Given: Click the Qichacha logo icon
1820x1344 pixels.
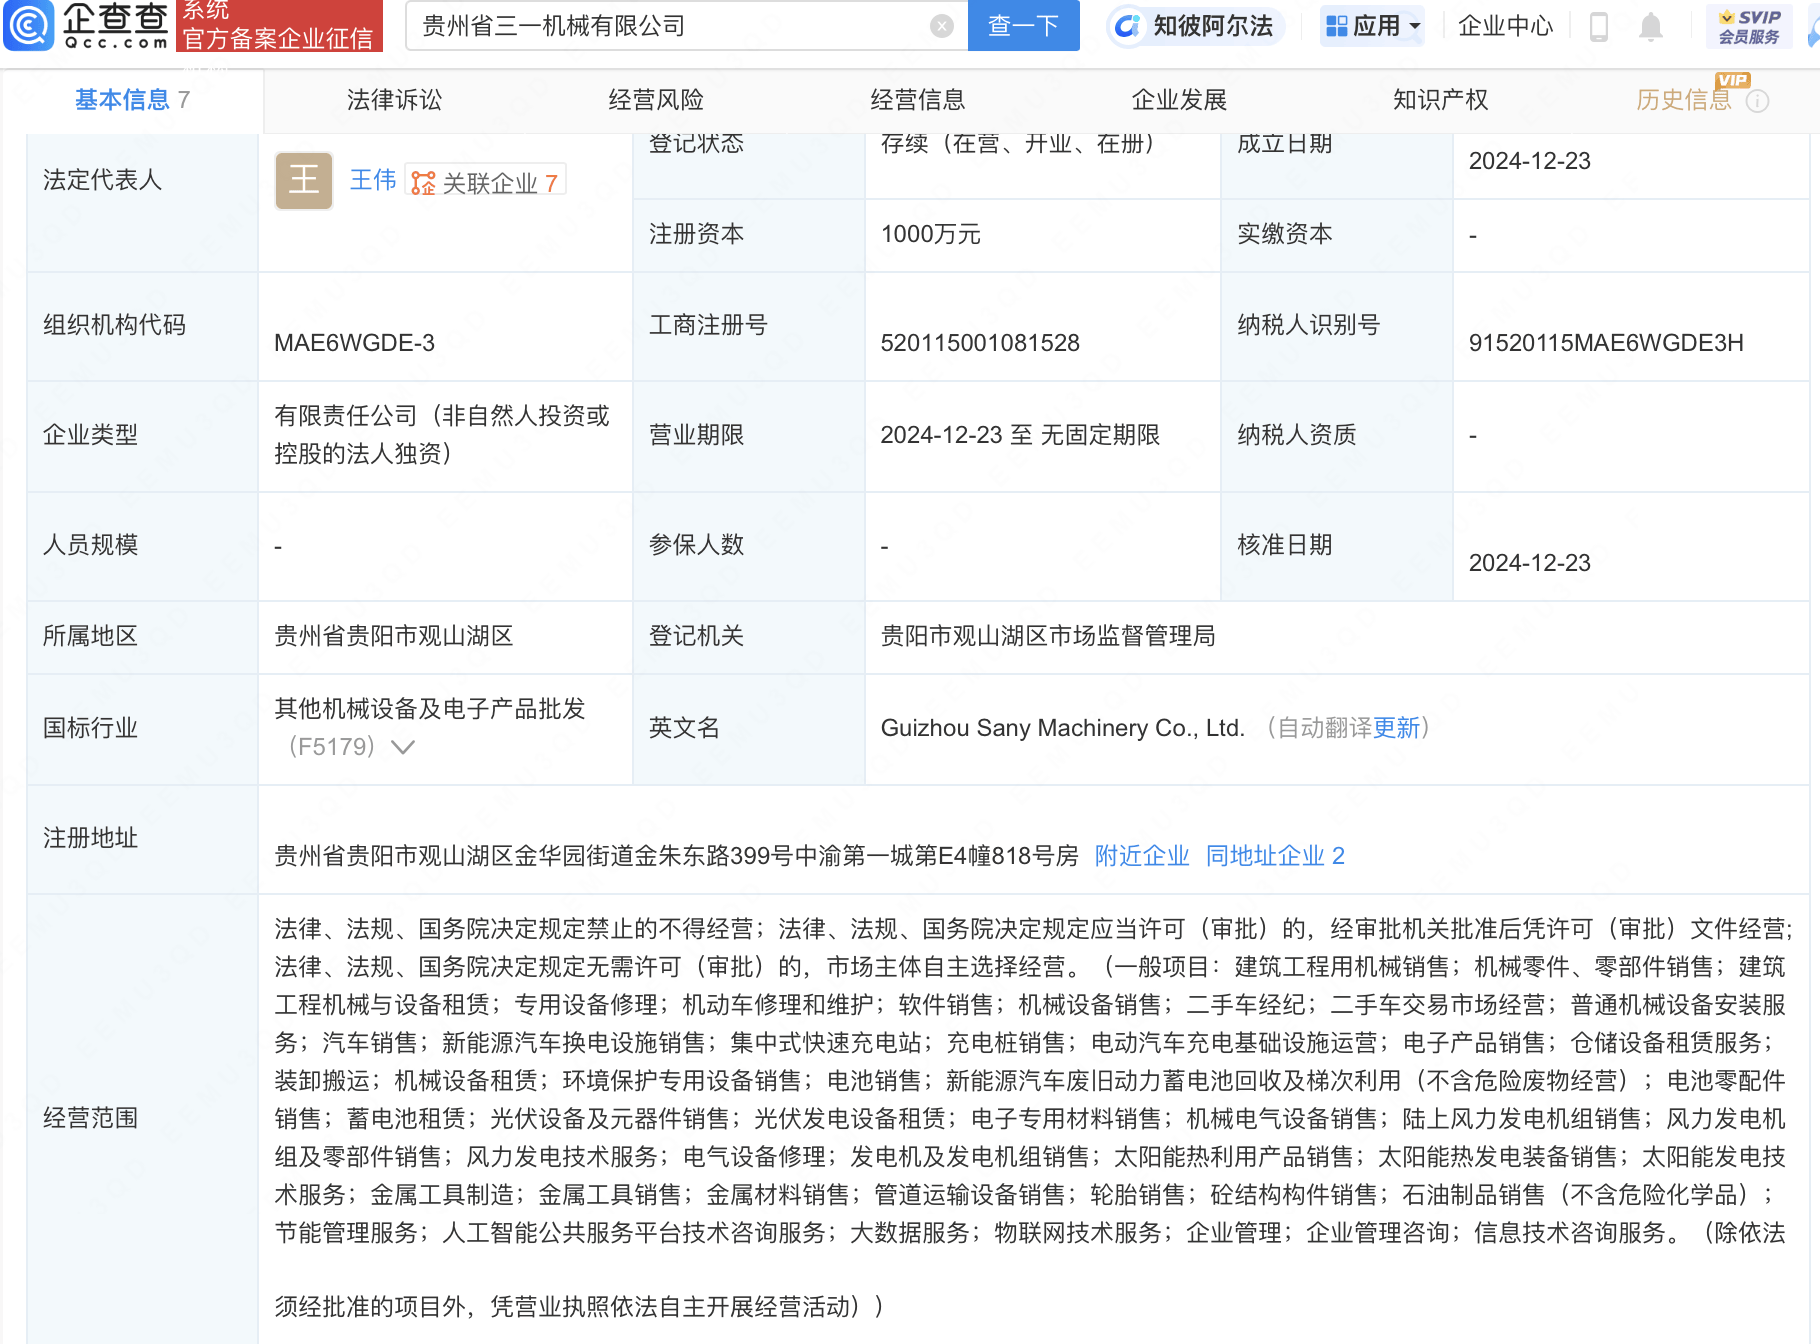Looking at the screenshot, I should point(29,25).
